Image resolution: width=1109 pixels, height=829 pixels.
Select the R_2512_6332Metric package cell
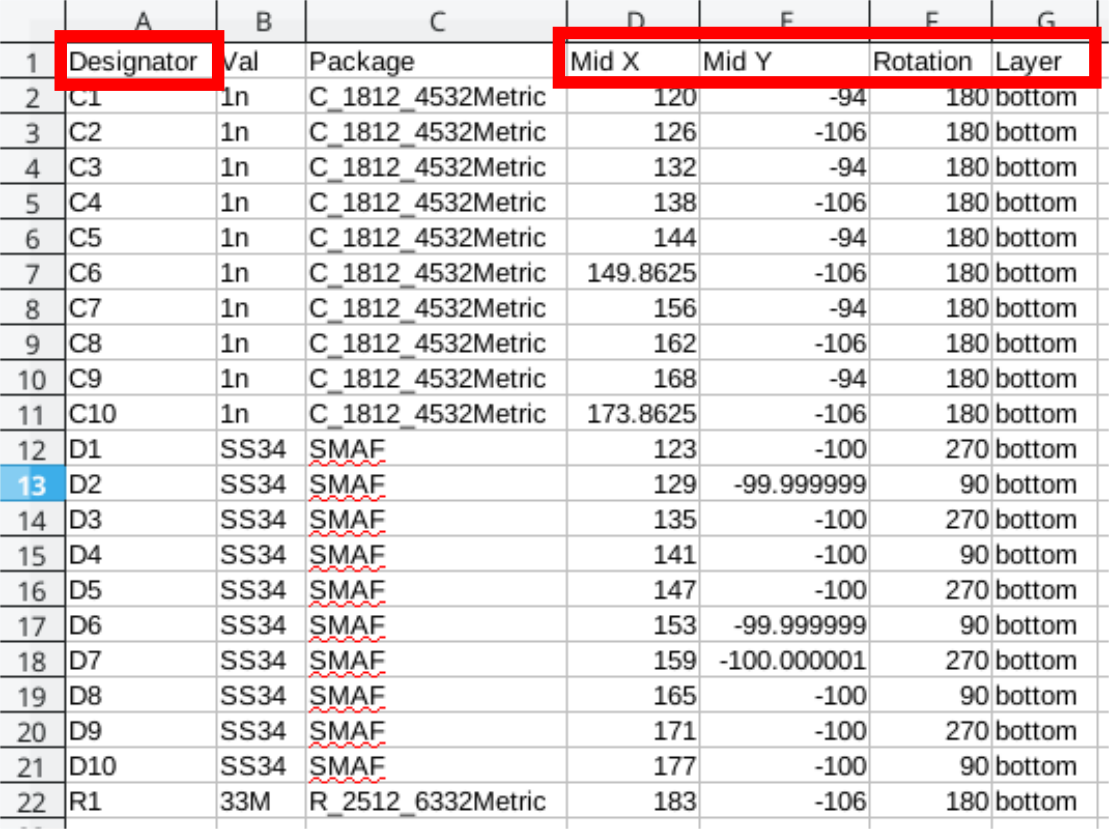pos(436,802)
